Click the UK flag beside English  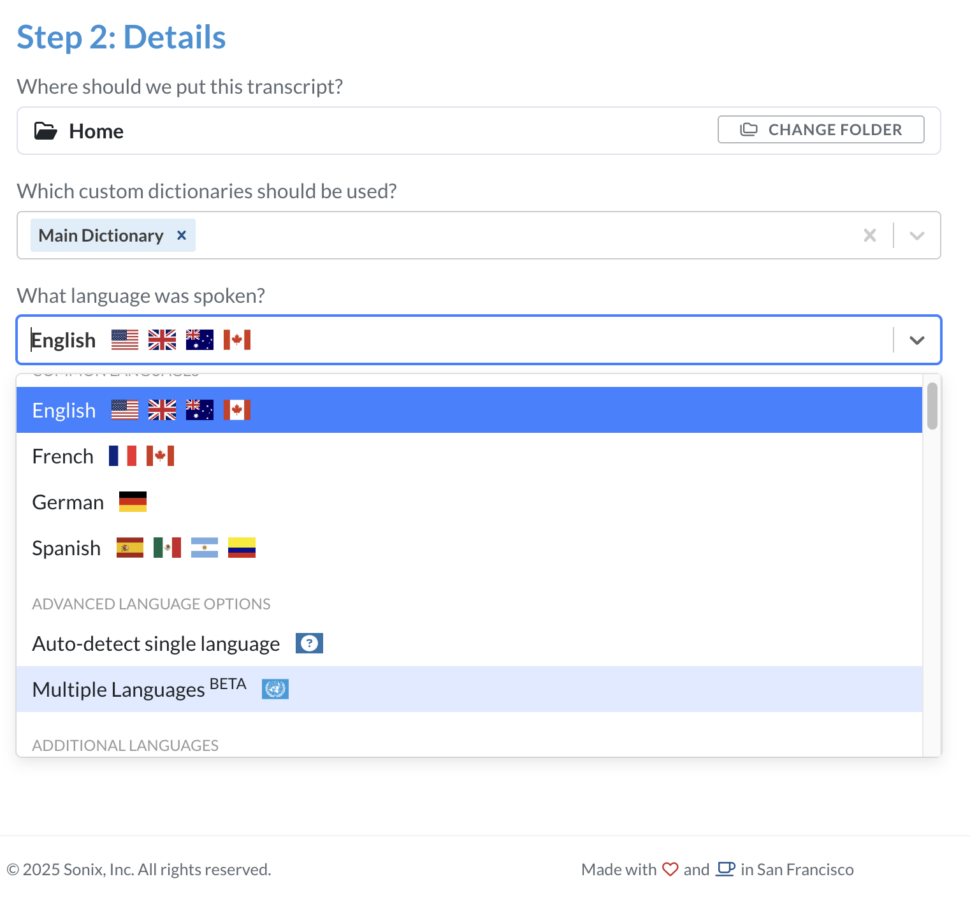tap(162, 339)
